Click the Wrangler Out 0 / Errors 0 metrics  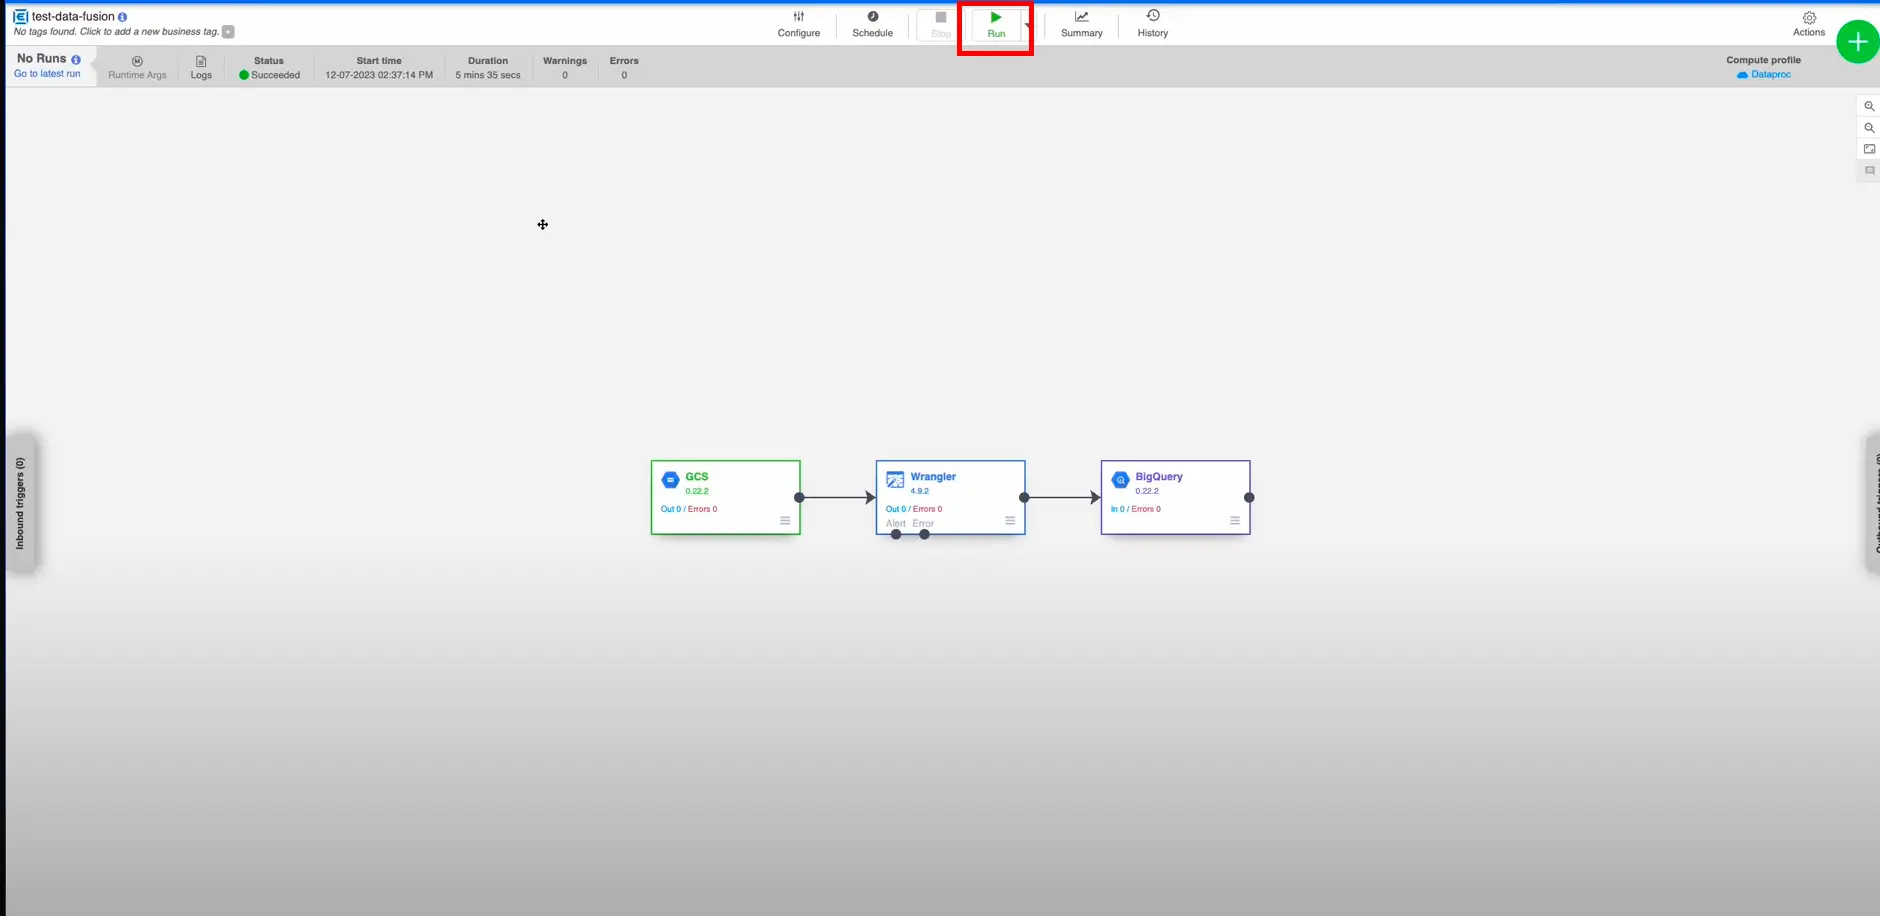(914, 509)
